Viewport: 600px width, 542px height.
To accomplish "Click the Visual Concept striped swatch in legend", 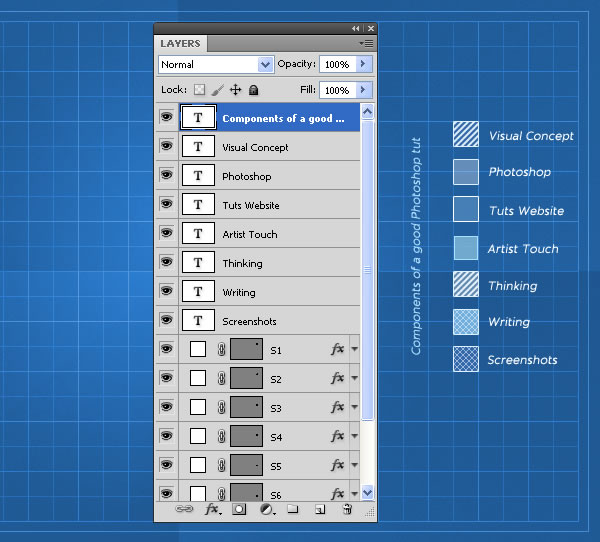I will [466, 134].
